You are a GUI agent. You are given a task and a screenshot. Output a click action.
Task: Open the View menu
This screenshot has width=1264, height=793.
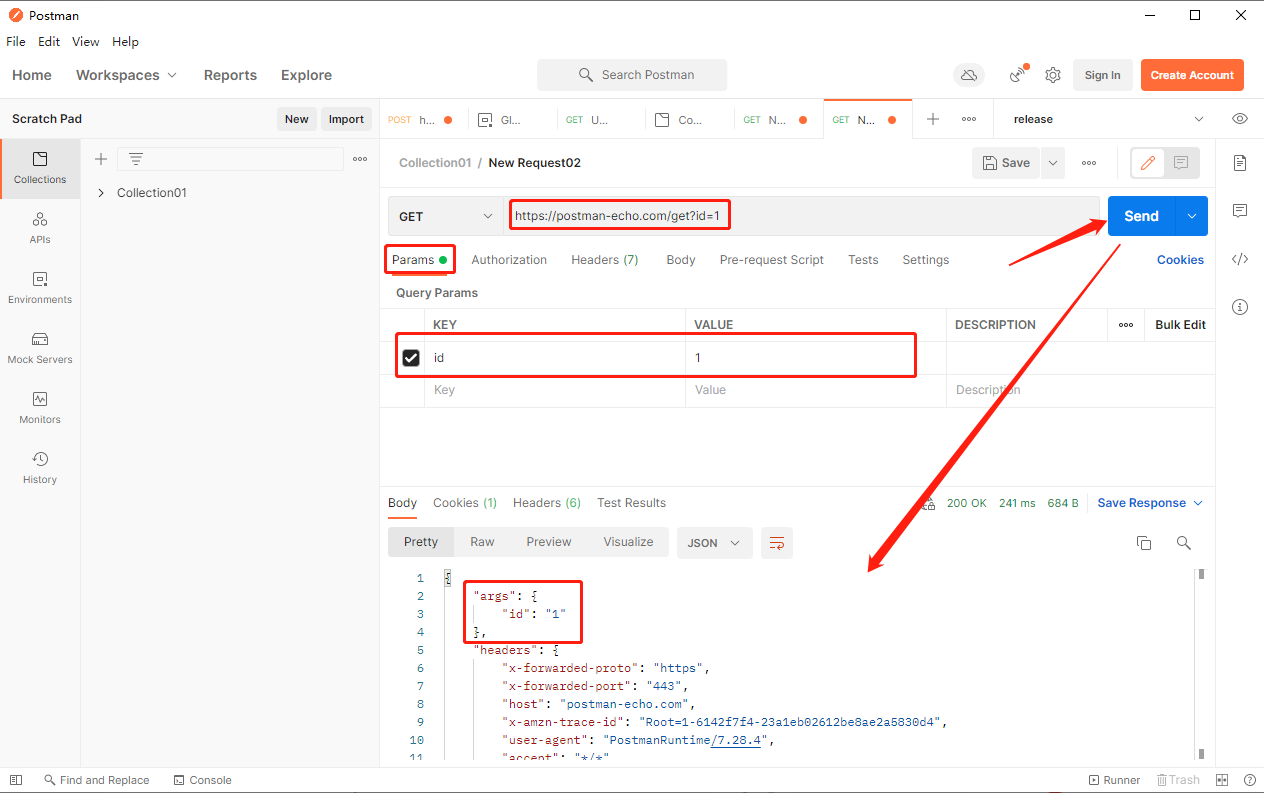pos(86,42)
